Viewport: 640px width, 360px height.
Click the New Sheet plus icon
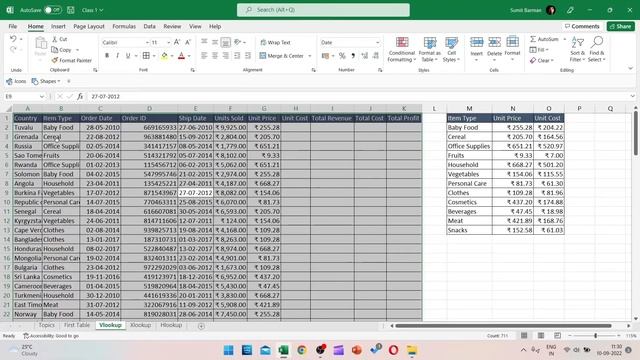coord(201,326)
